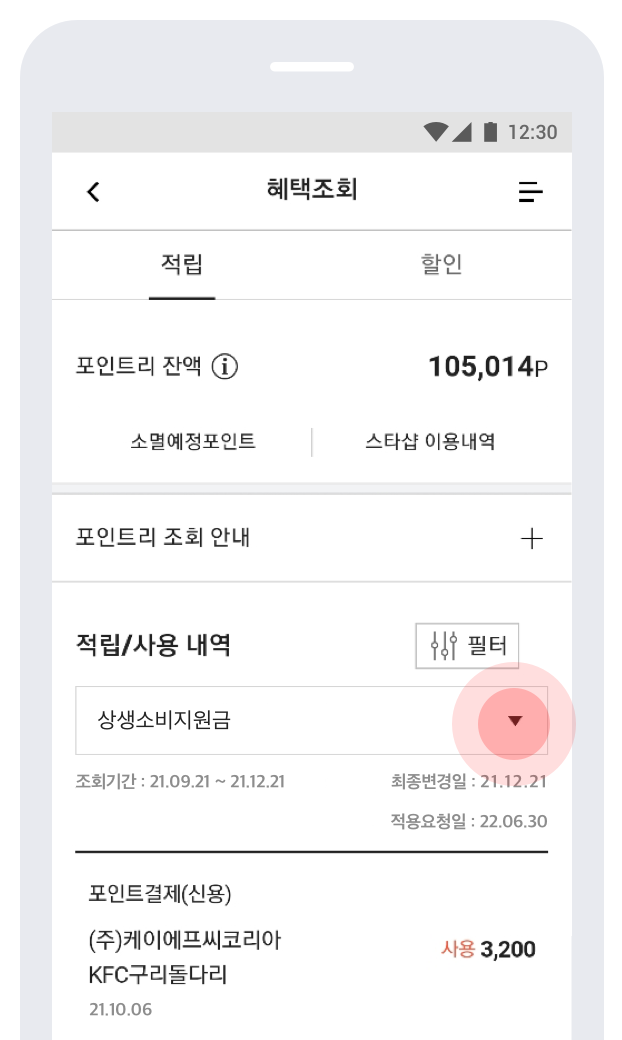
Task: Tap the info icon beside 포인트리 잔액
Action: pos(225,367)
